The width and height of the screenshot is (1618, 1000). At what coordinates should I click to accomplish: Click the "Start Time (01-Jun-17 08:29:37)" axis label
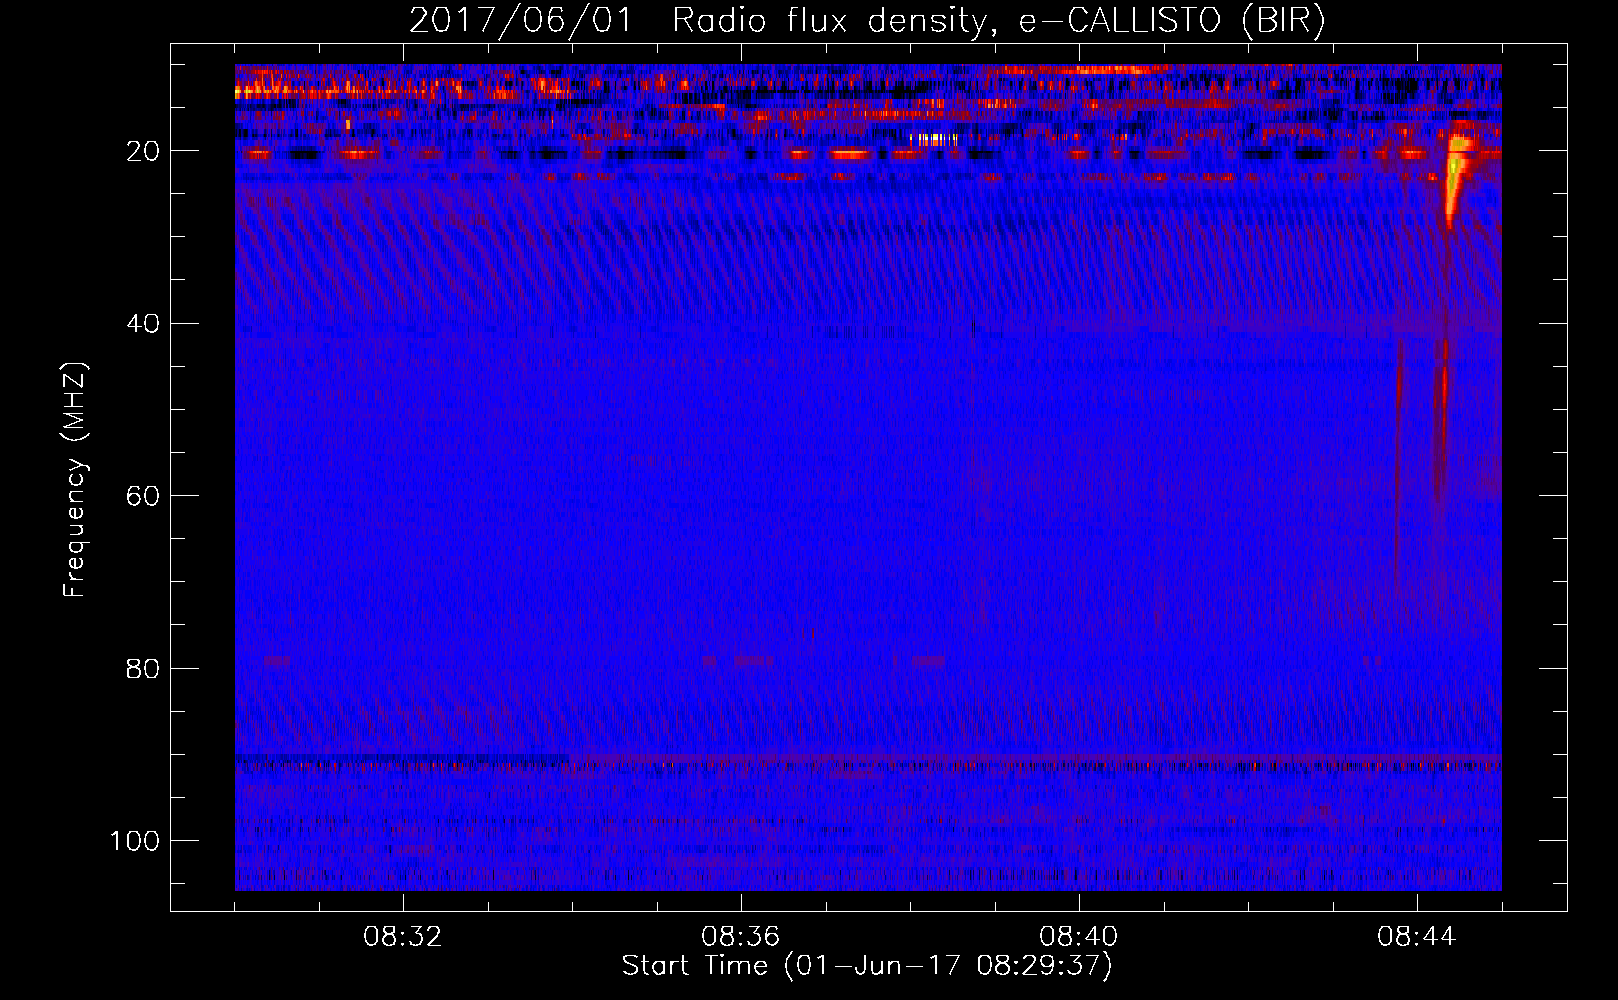coord(867,966)
